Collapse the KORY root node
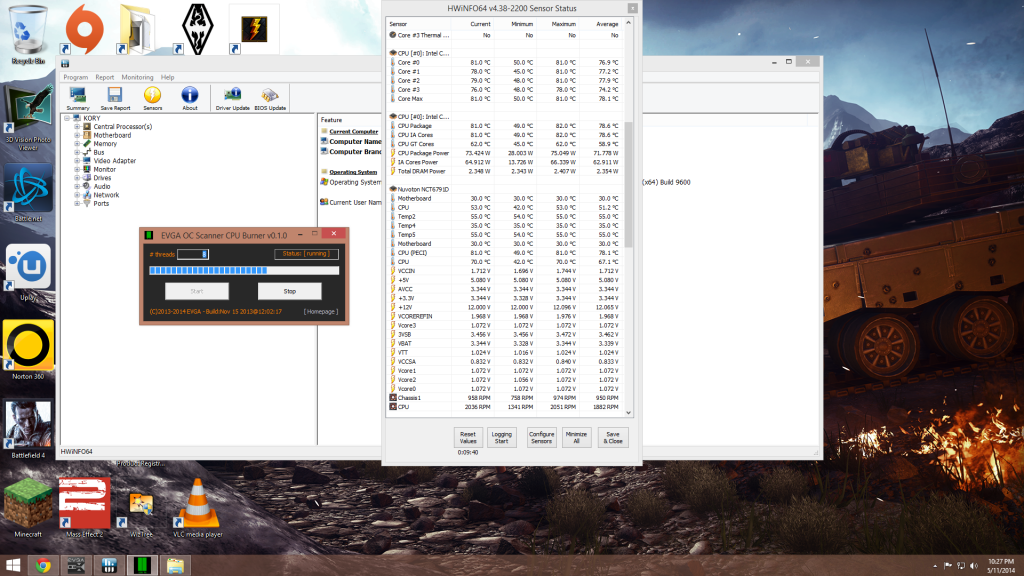 (66, 118)
